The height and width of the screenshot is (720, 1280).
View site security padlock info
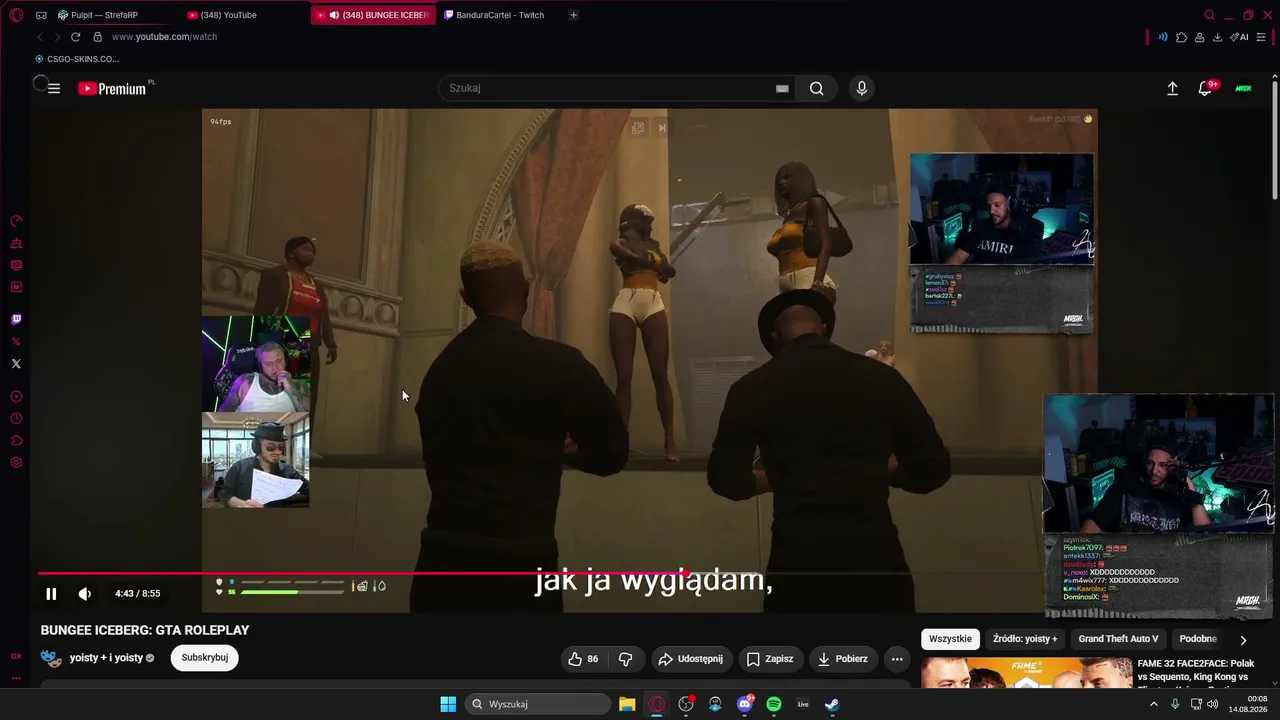[97, 37]
